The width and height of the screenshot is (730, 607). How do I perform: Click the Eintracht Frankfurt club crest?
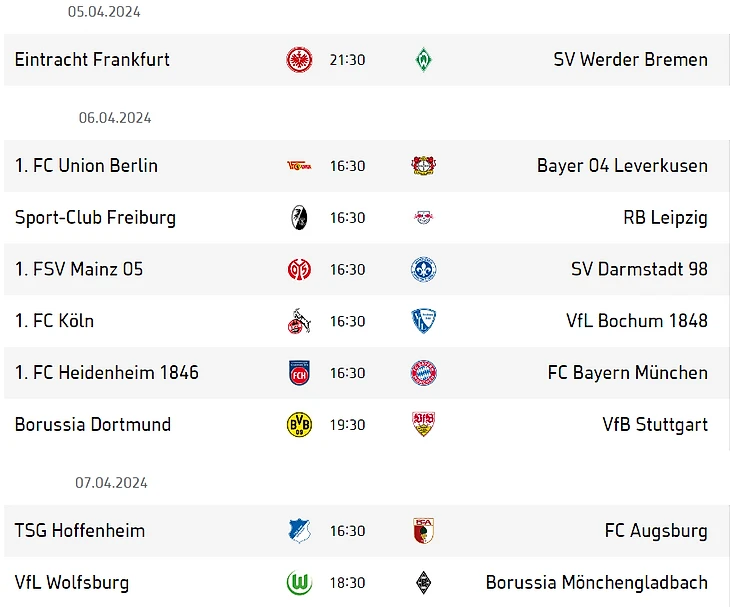click(299, 60)
